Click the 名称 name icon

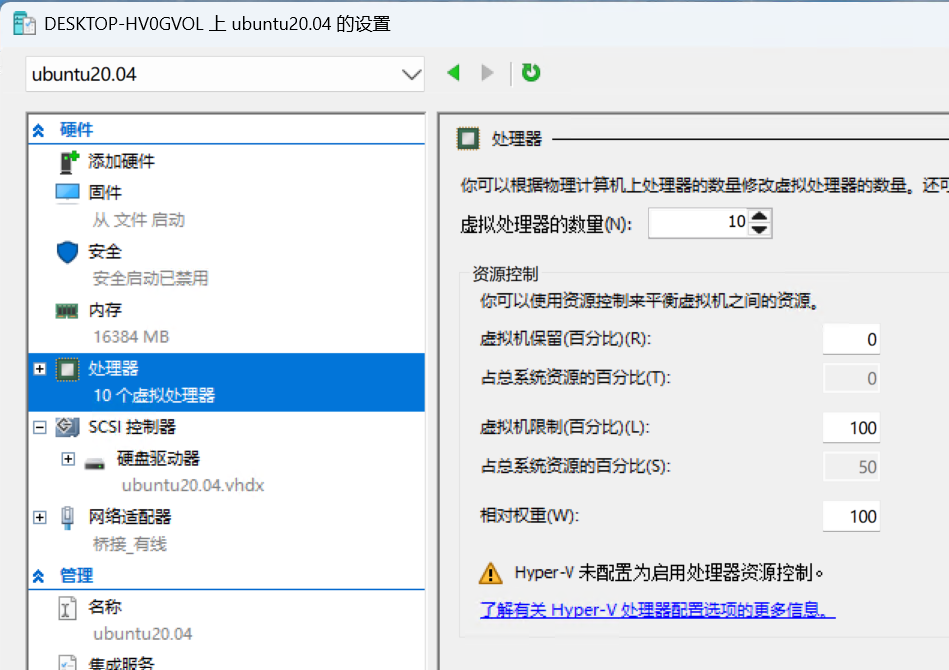coord(67,608)
